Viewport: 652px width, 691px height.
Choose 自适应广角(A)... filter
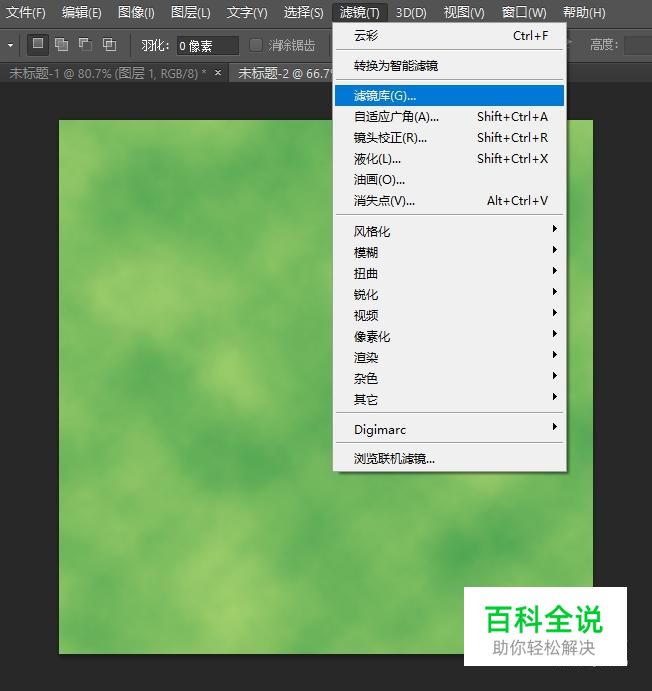449,117
